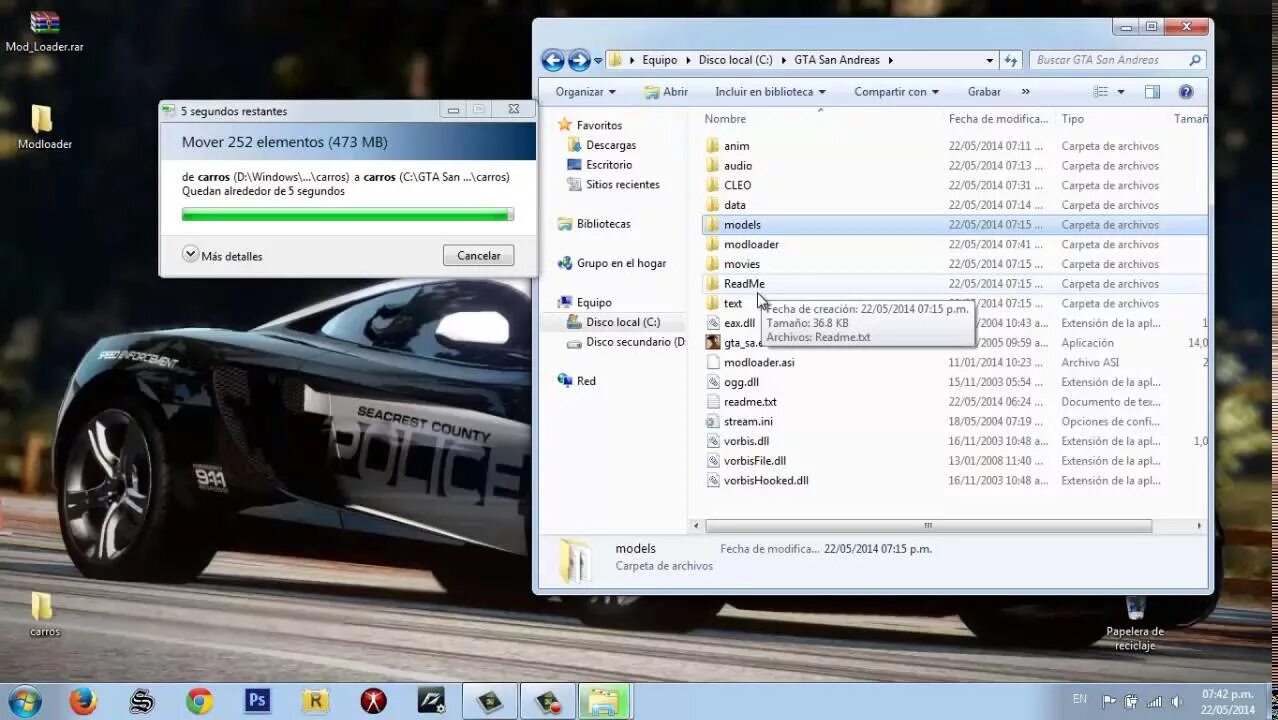Open the Organizar dropdown menu
This screenshot has height=720, width=1278.
tap(586, 92)
